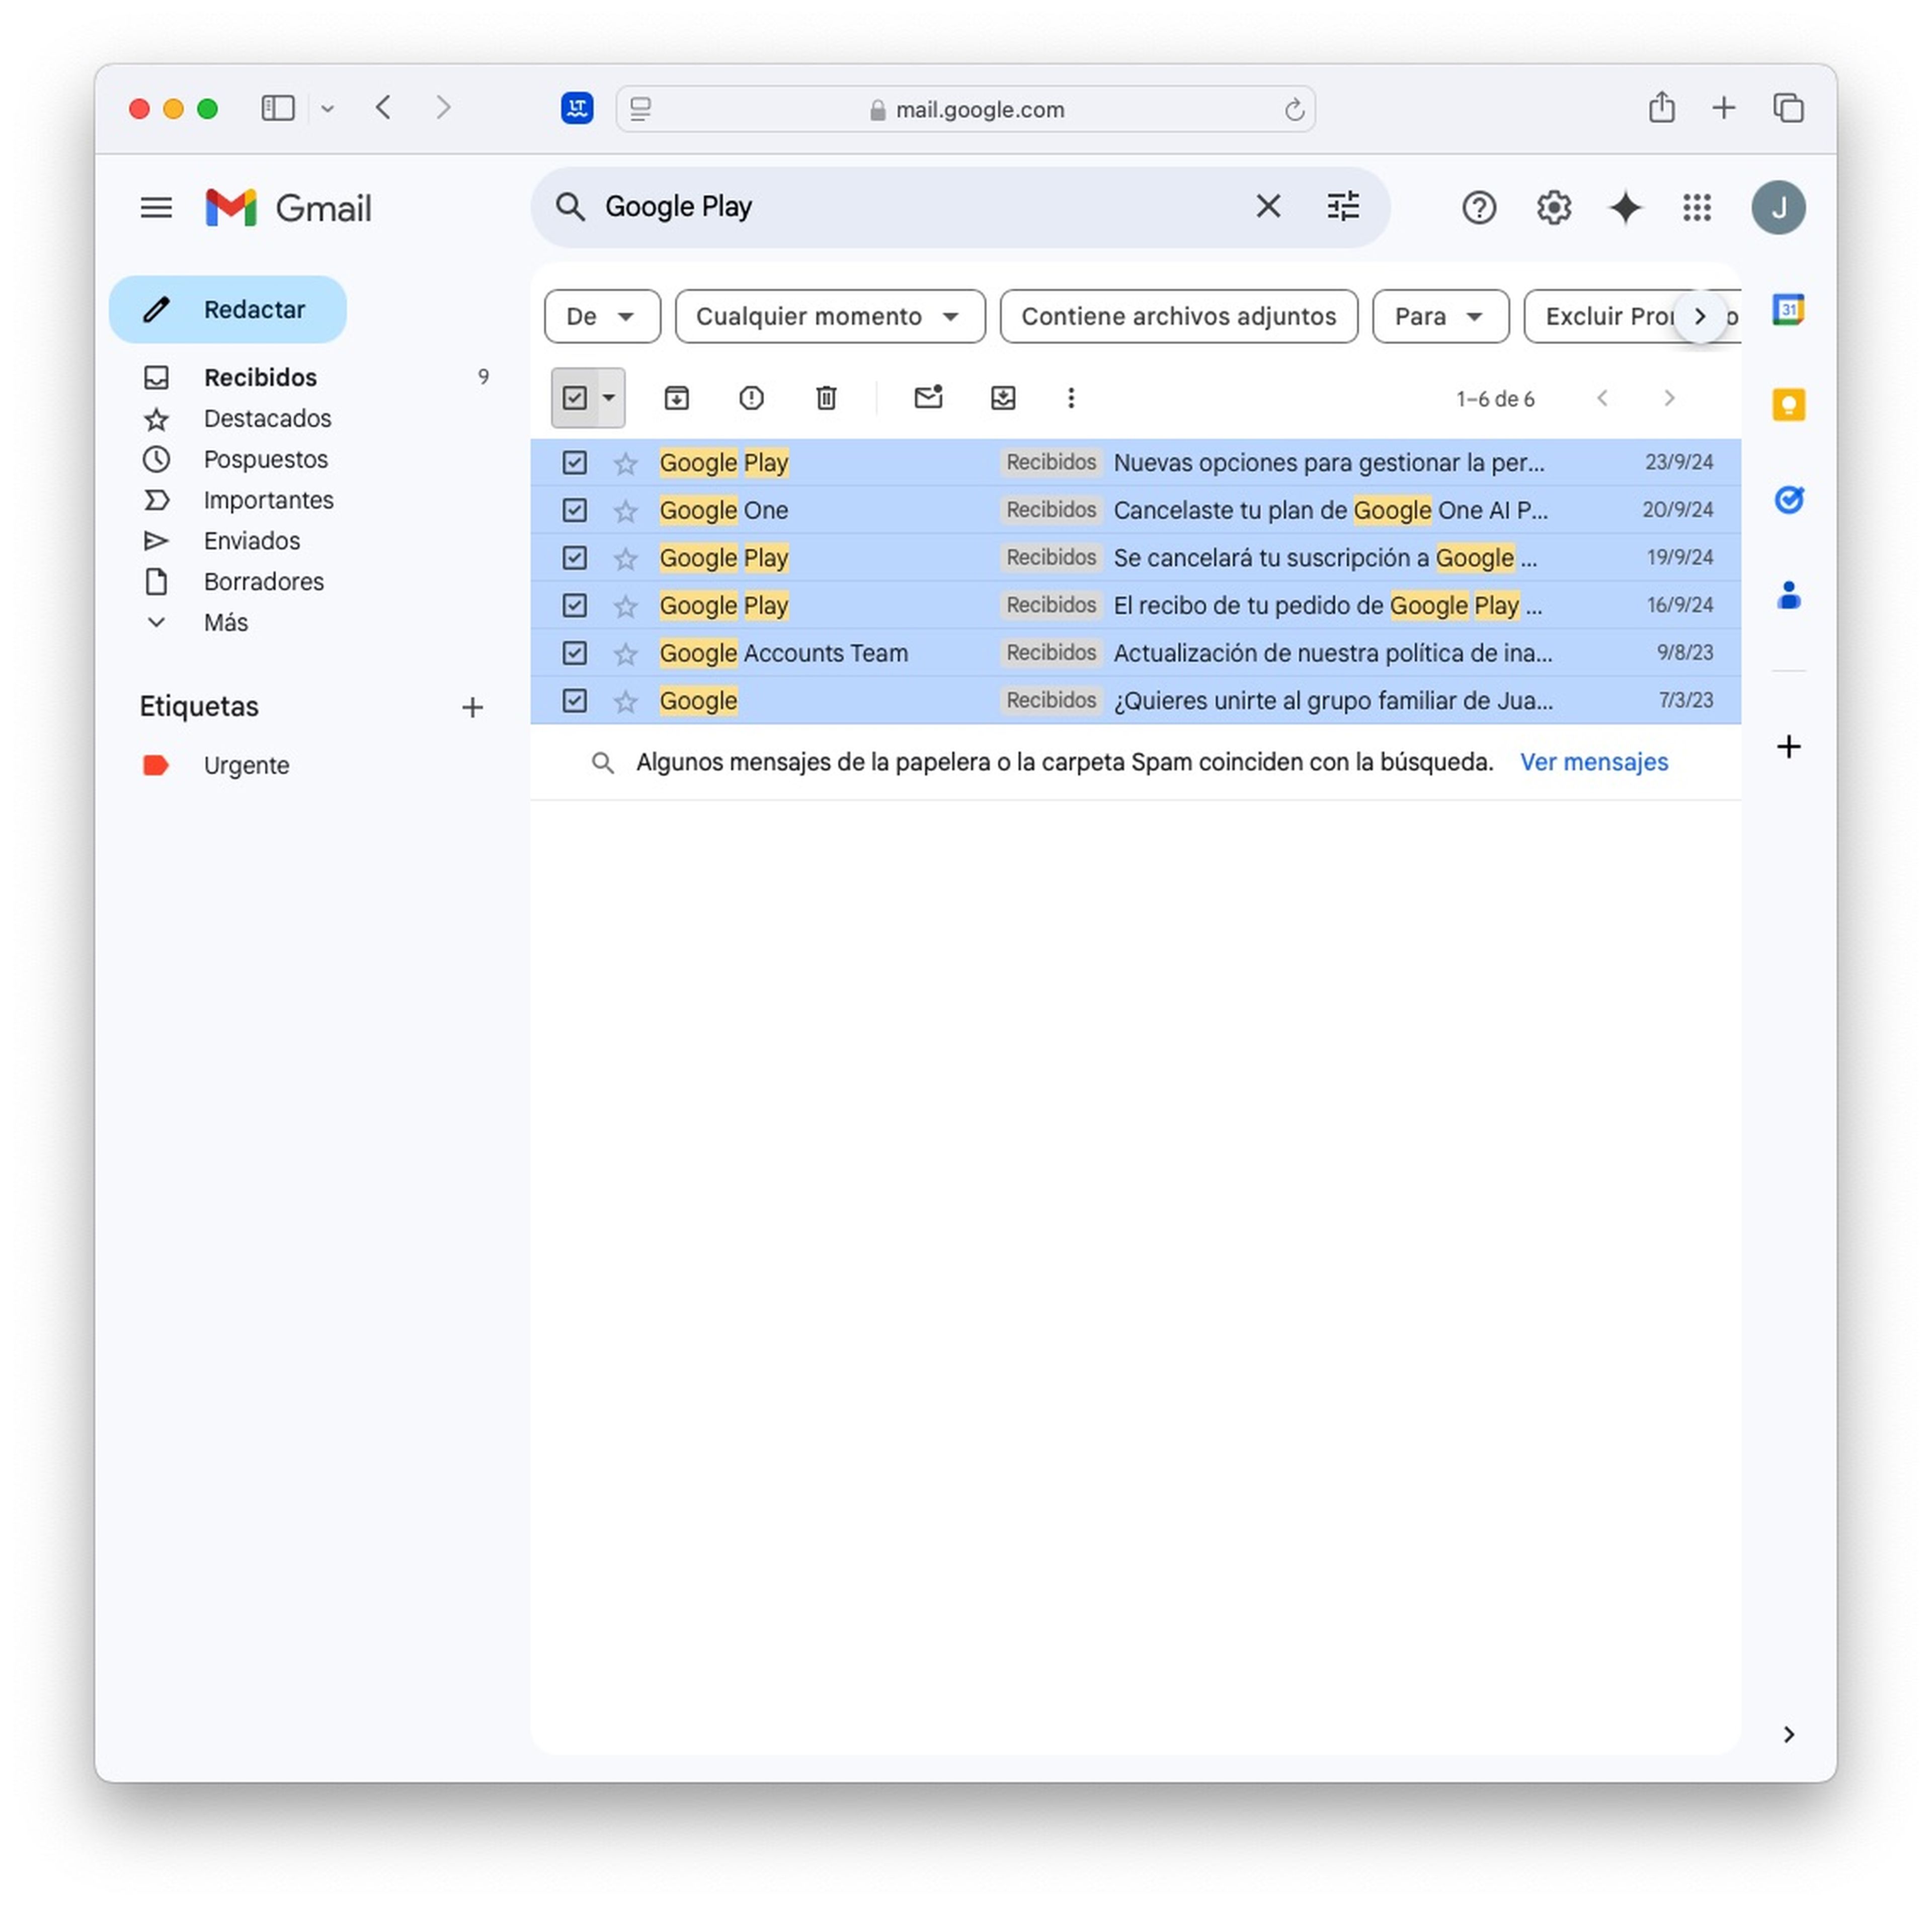Open the account avatar J
This screenshot has width=1932, height=1908.
pyautogui.click(x=1778, y=208)
